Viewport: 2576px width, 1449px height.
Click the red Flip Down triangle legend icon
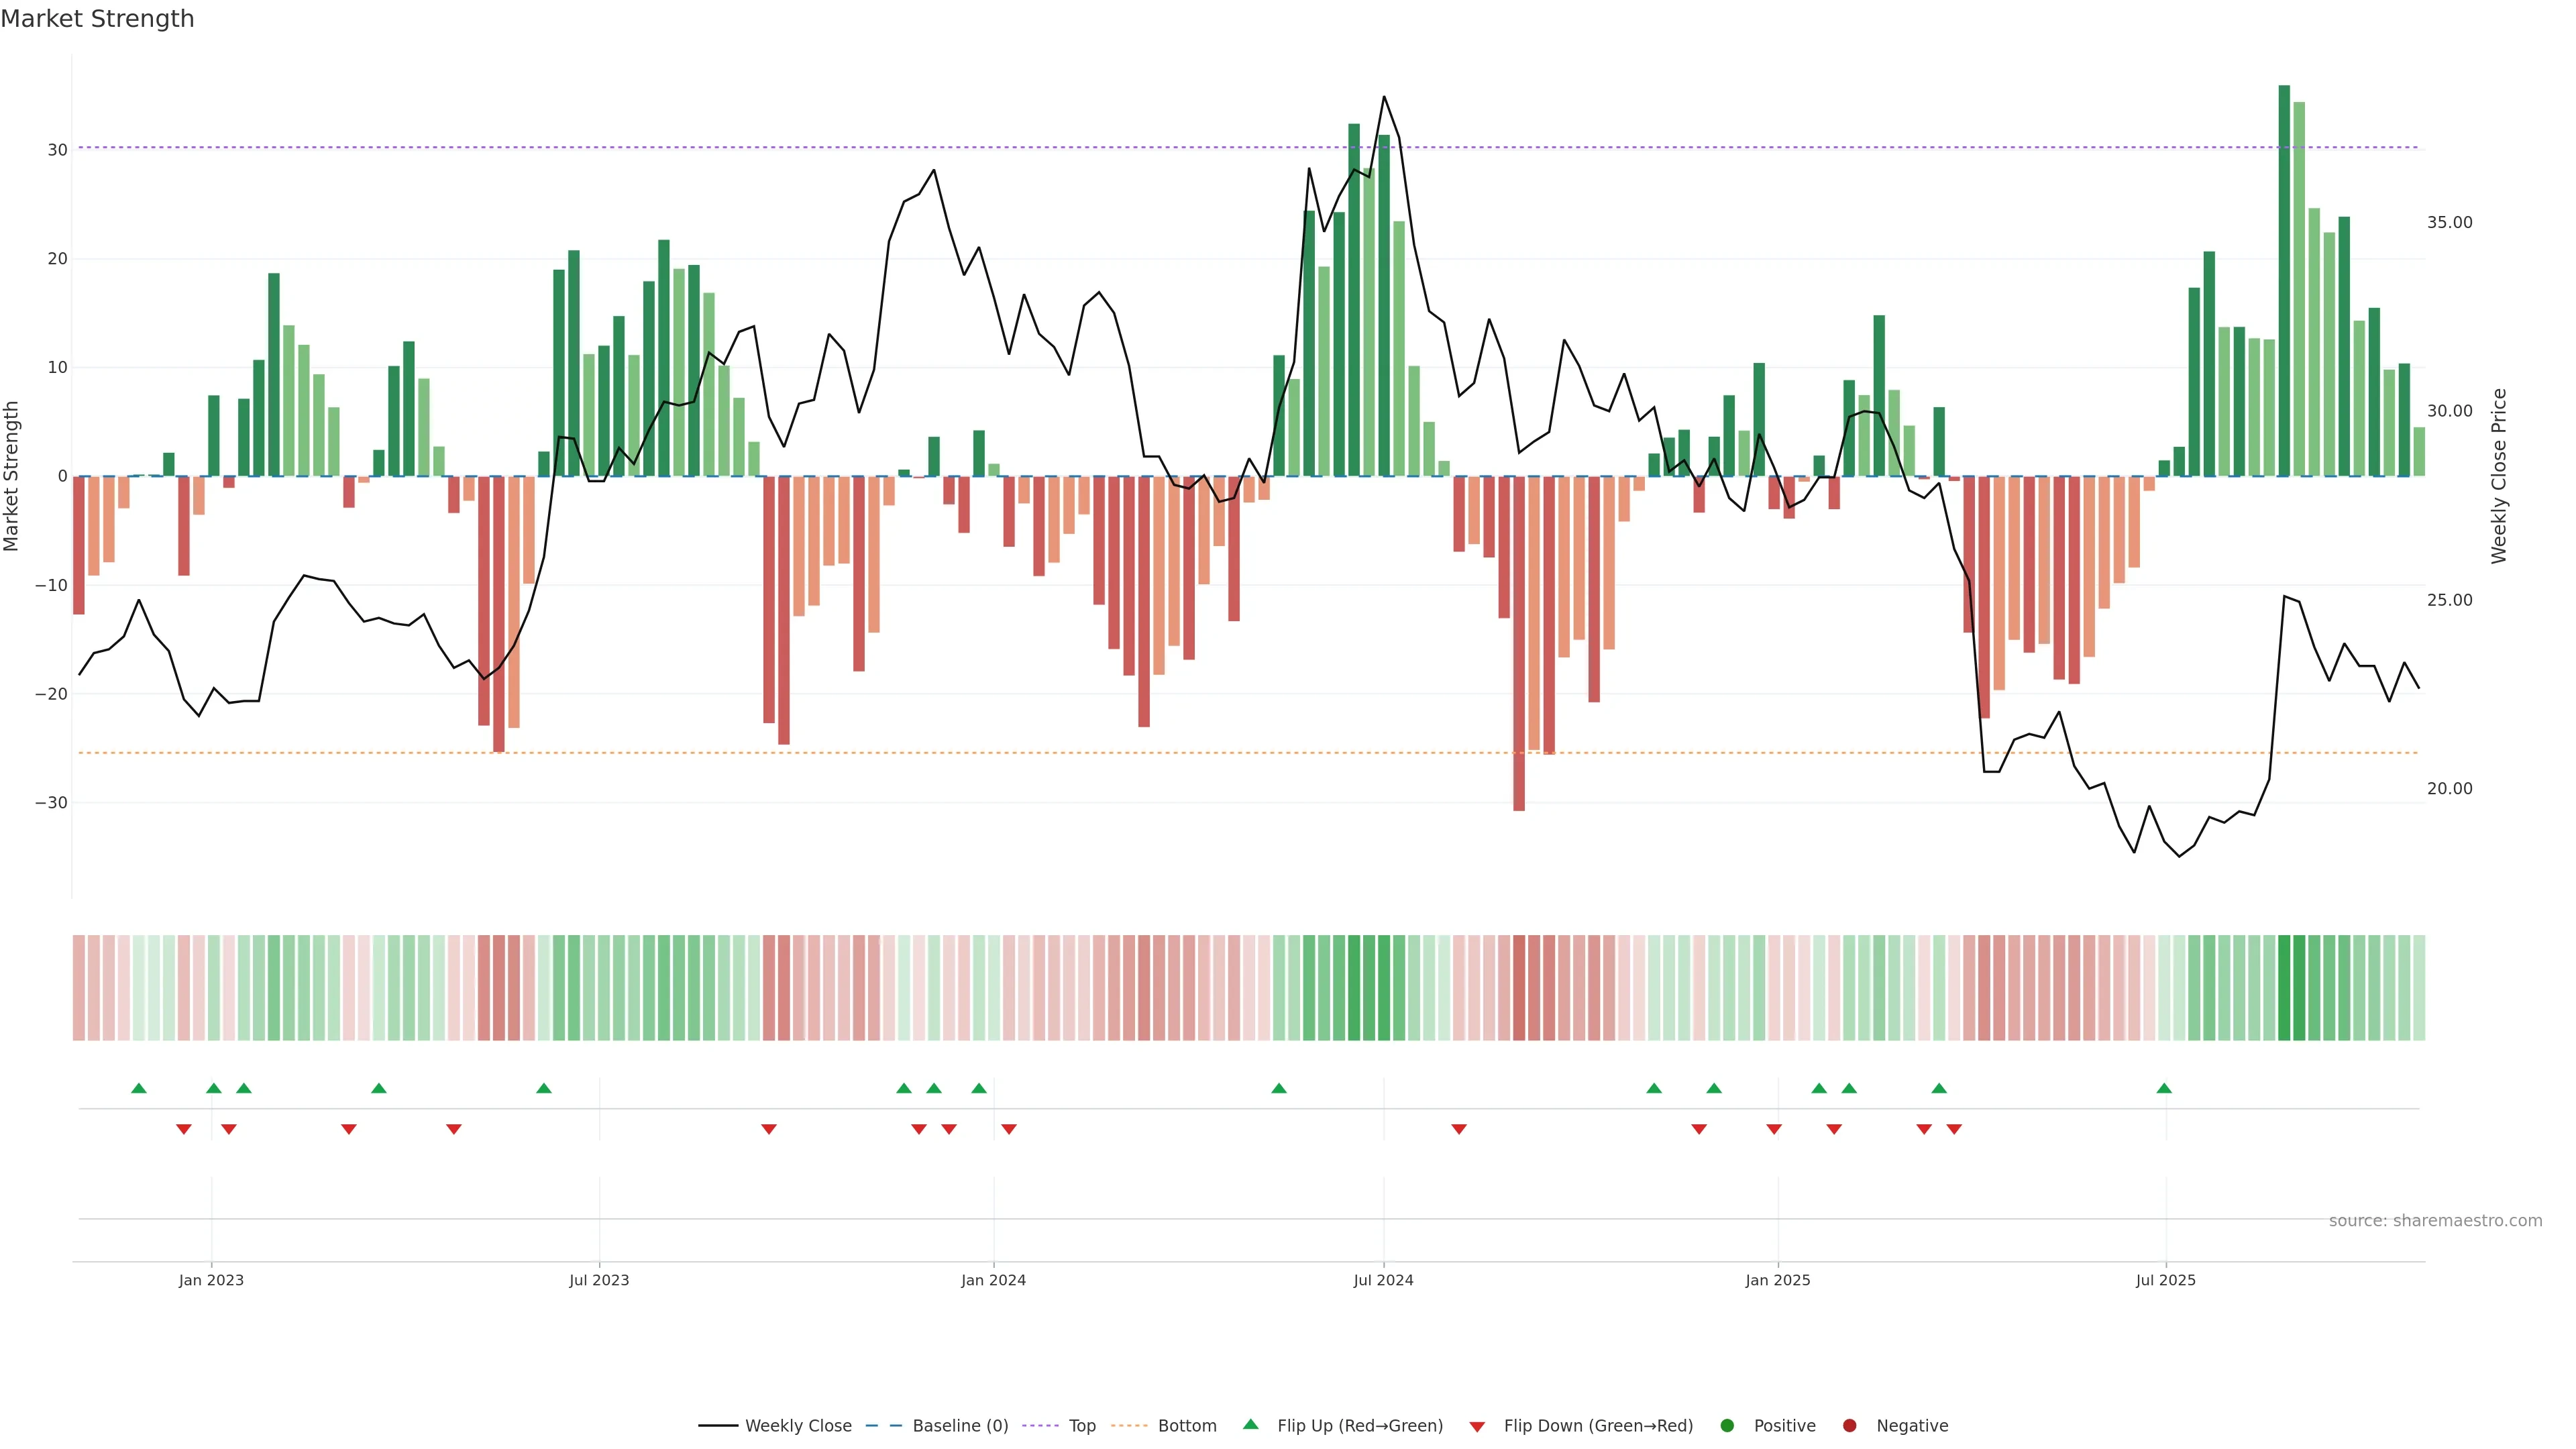1477,1427
